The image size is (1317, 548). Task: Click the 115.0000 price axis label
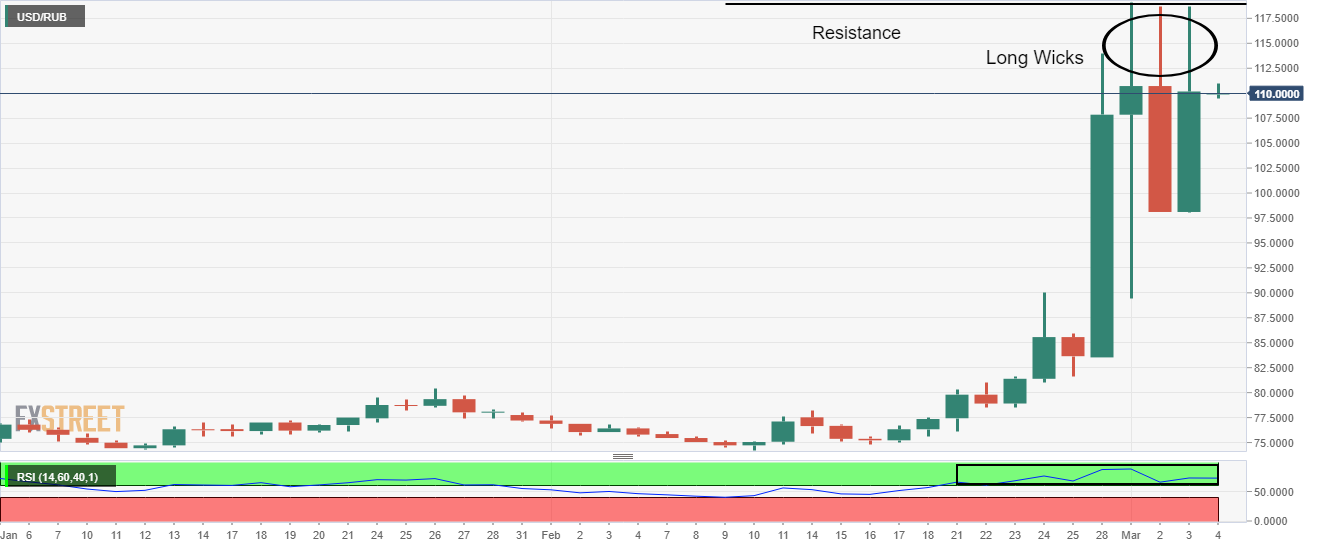pos(1276,43)
